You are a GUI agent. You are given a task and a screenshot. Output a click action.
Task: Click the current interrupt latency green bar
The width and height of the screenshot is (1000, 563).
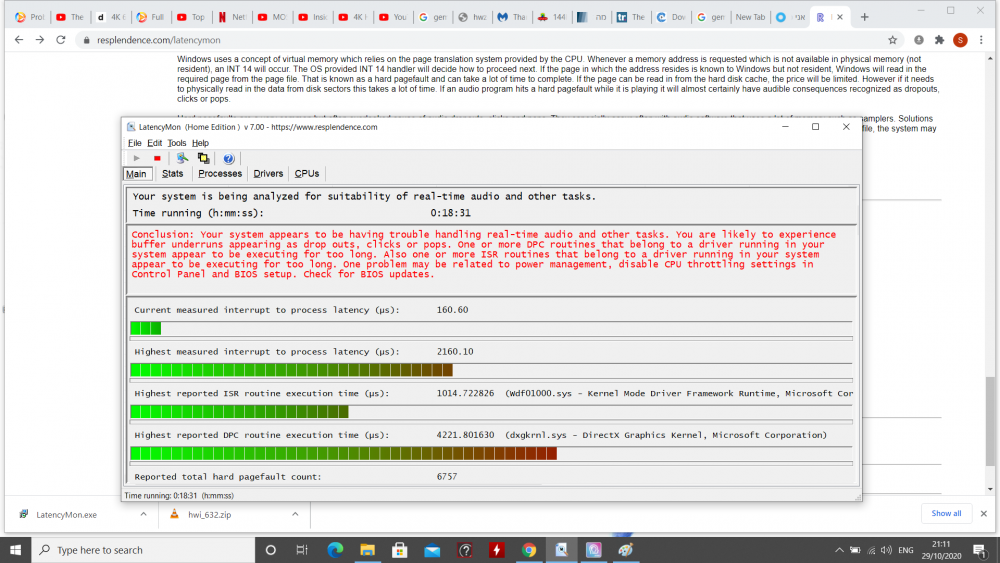(145, 328)
